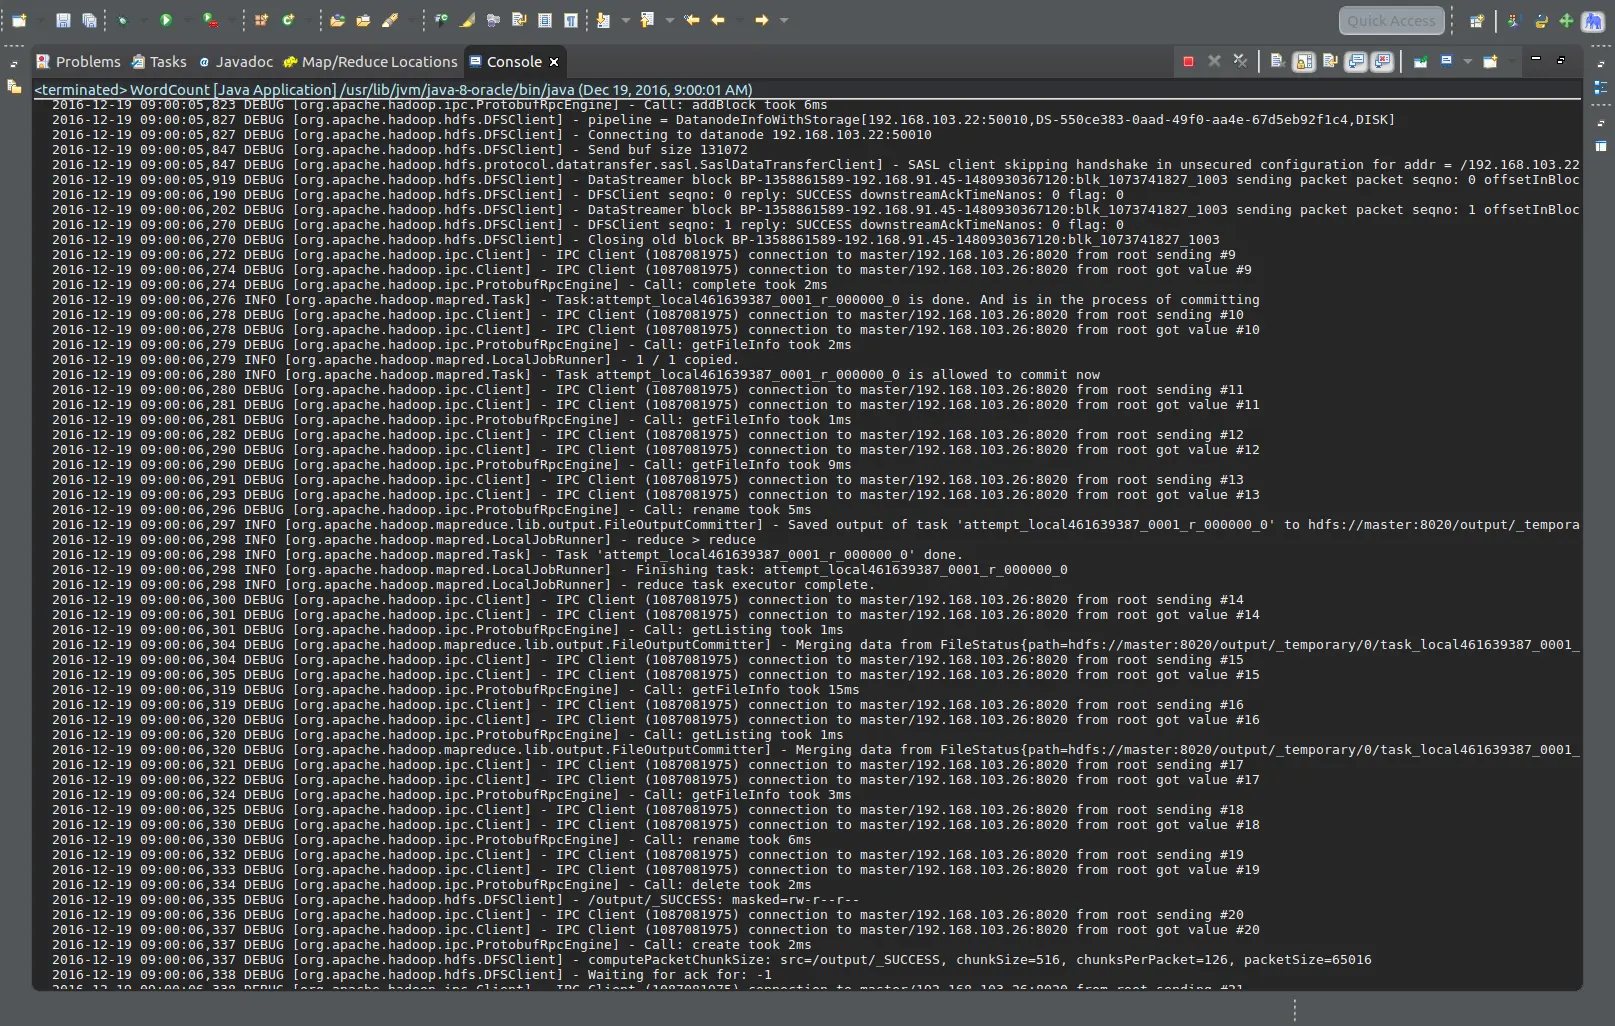Click the Open Perspective button
The width and height of the screenshot is (1615, 1026).
1476,21
